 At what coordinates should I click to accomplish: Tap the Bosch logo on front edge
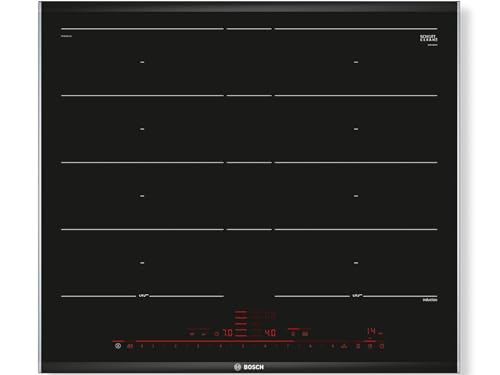click(249, 367)
